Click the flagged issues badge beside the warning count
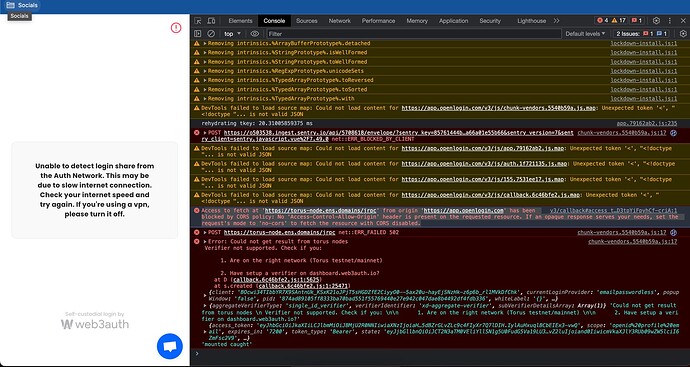 (x=637, y=21)
